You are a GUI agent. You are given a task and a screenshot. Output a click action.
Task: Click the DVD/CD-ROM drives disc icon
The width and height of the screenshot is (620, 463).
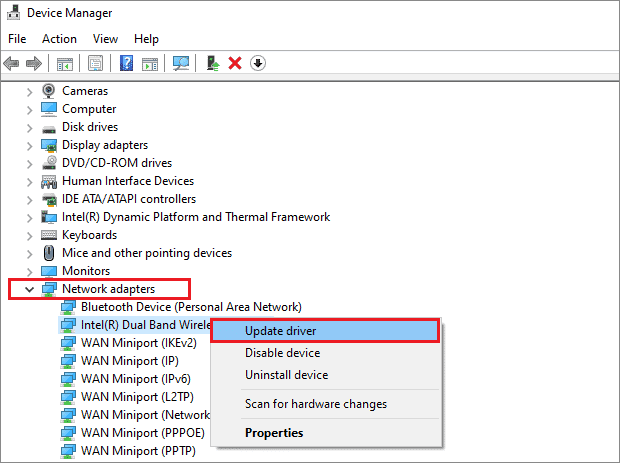click(x=49, y=163)
